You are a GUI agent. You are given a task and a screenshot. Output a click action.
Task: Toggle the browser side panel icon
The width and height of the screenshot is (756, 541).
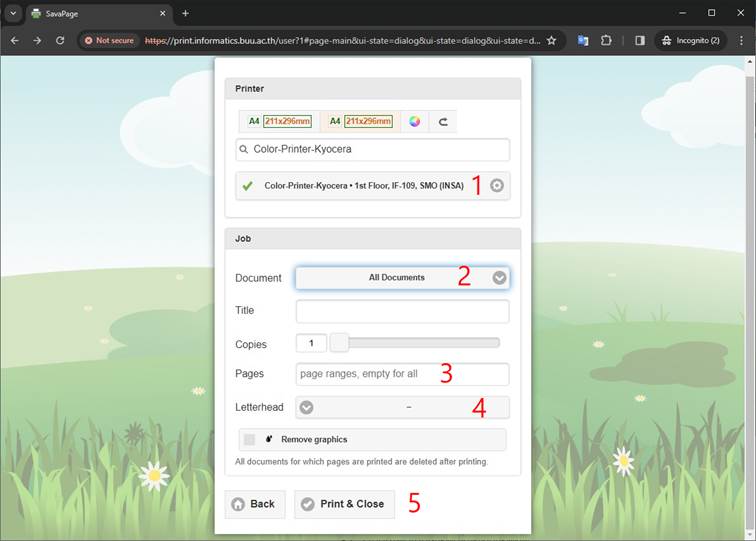[640, 40]
